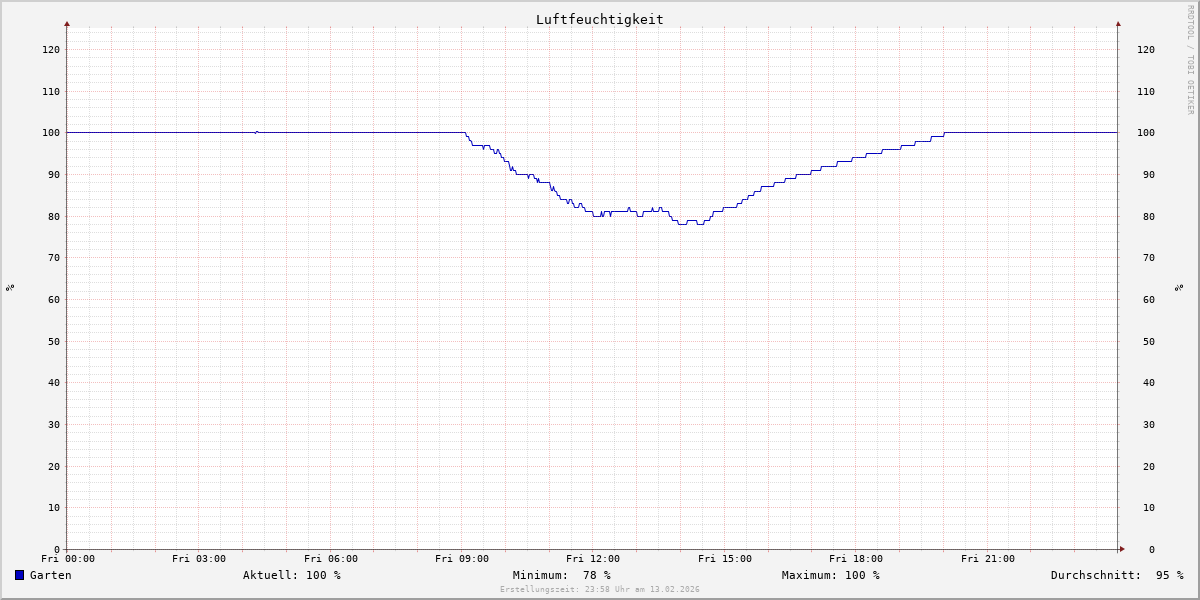Click the Garten legend label
The width and height of the screenshot is (1200, 600).
click(50, 575)
